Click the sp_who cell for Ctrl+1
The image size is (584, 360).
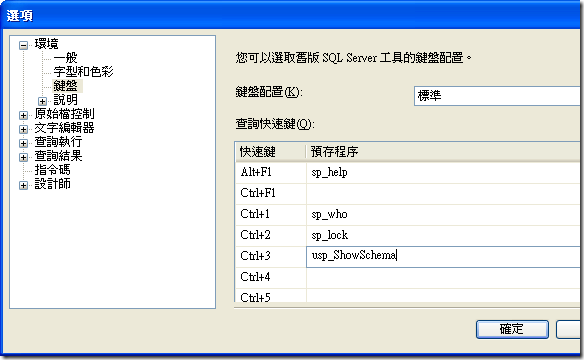click(443, 214)
